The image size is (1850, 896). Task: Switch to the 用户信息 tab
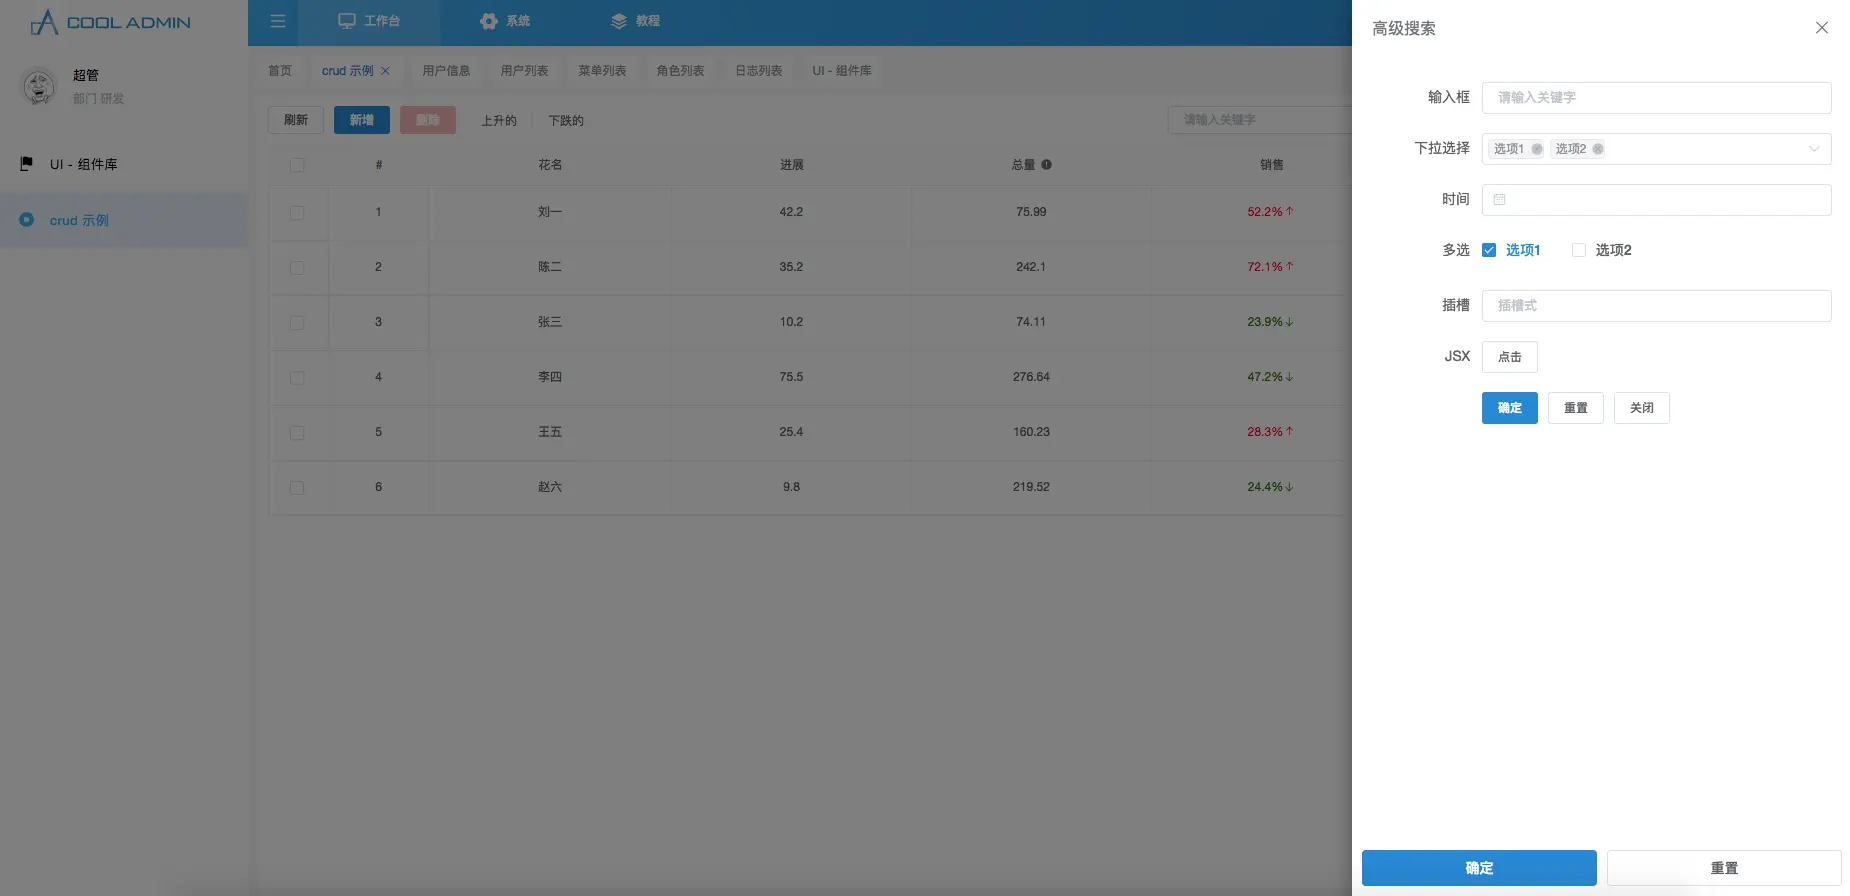coord(446,71)
